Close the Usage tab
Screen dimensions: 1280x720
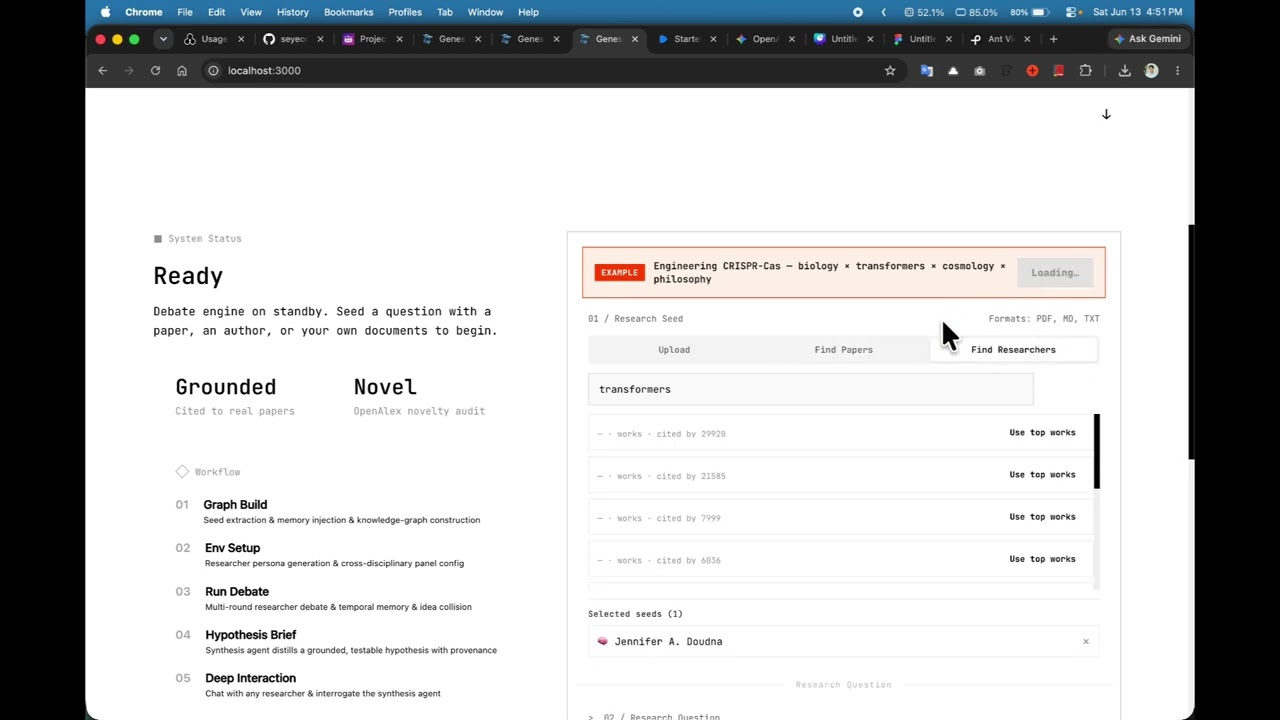pyautogui.click(x=241, y=39)
